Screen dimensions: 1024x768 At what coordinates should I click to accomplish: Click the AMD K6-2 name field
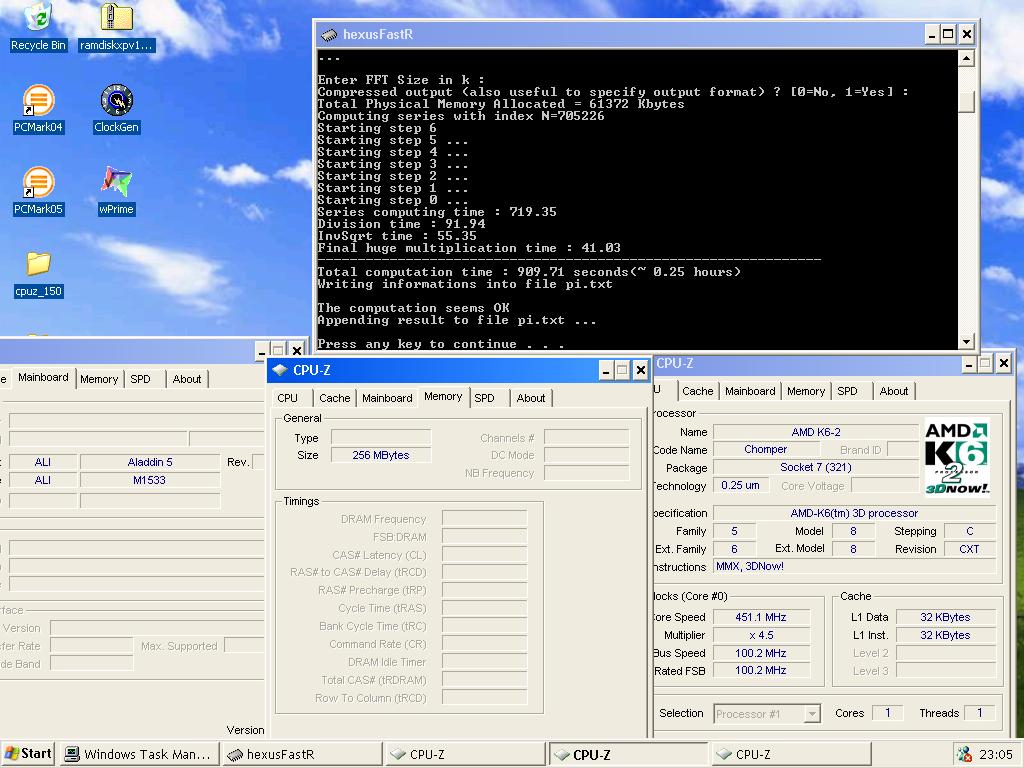816,432
